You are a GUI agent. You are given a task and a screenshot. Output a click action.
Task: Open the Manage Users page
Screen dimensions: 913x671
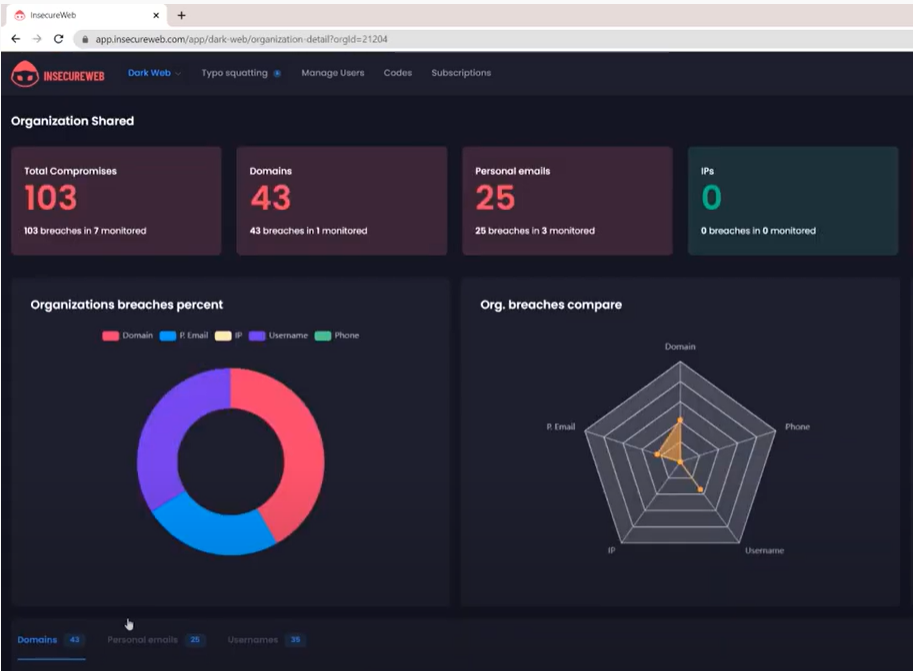pyautogui.click(x=331, y=72)
